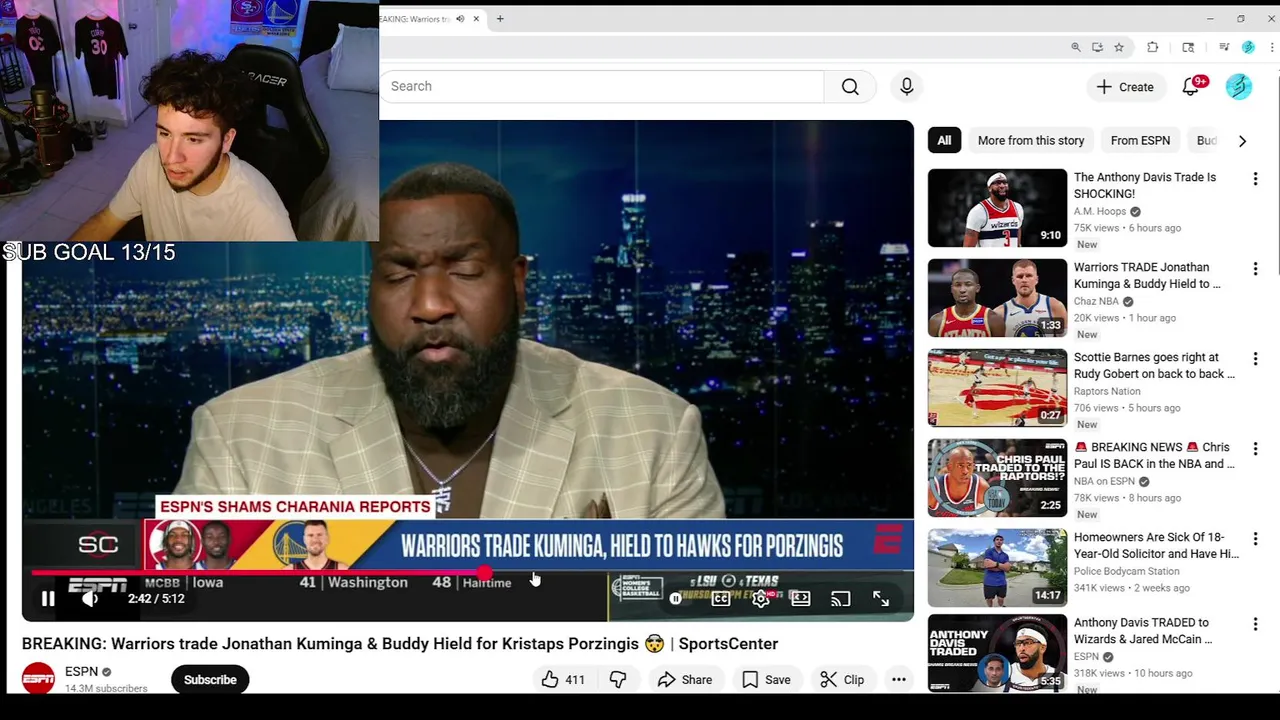Bookmark this page with the star

coord(1119,47)
